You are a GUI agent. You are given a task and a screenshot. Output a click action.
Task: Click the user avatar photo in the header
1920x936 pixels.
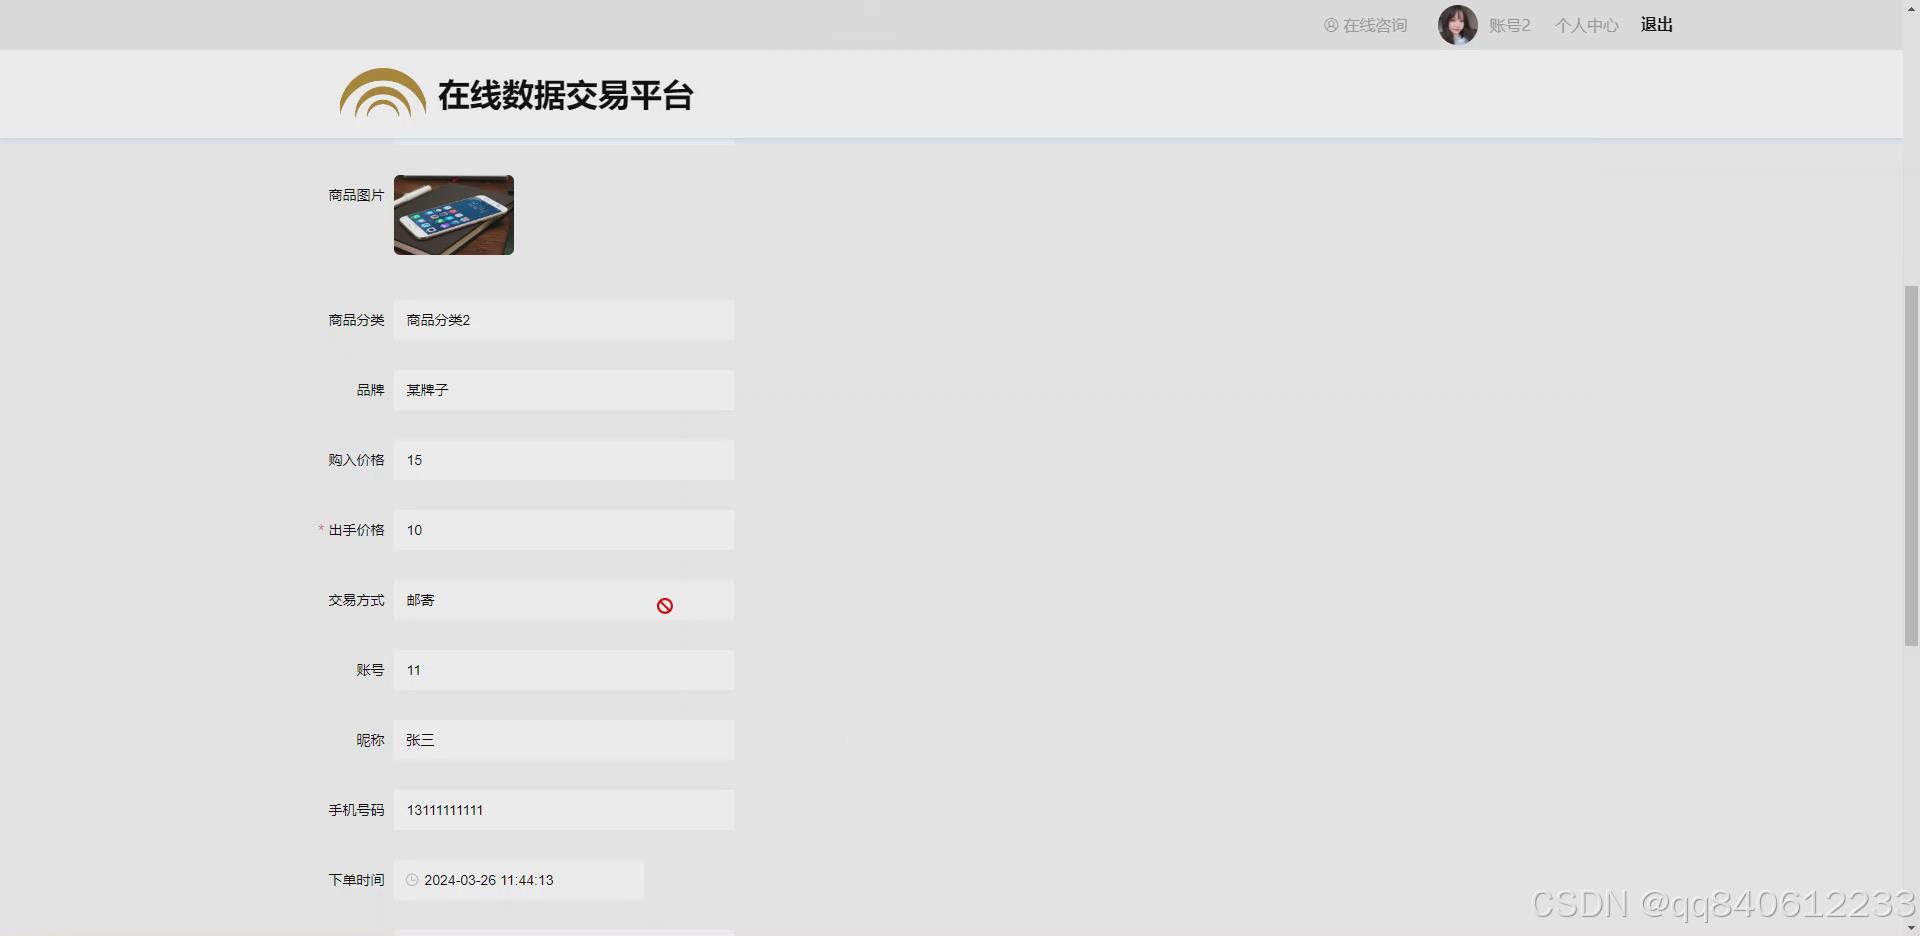click(x=1457, y=24)
